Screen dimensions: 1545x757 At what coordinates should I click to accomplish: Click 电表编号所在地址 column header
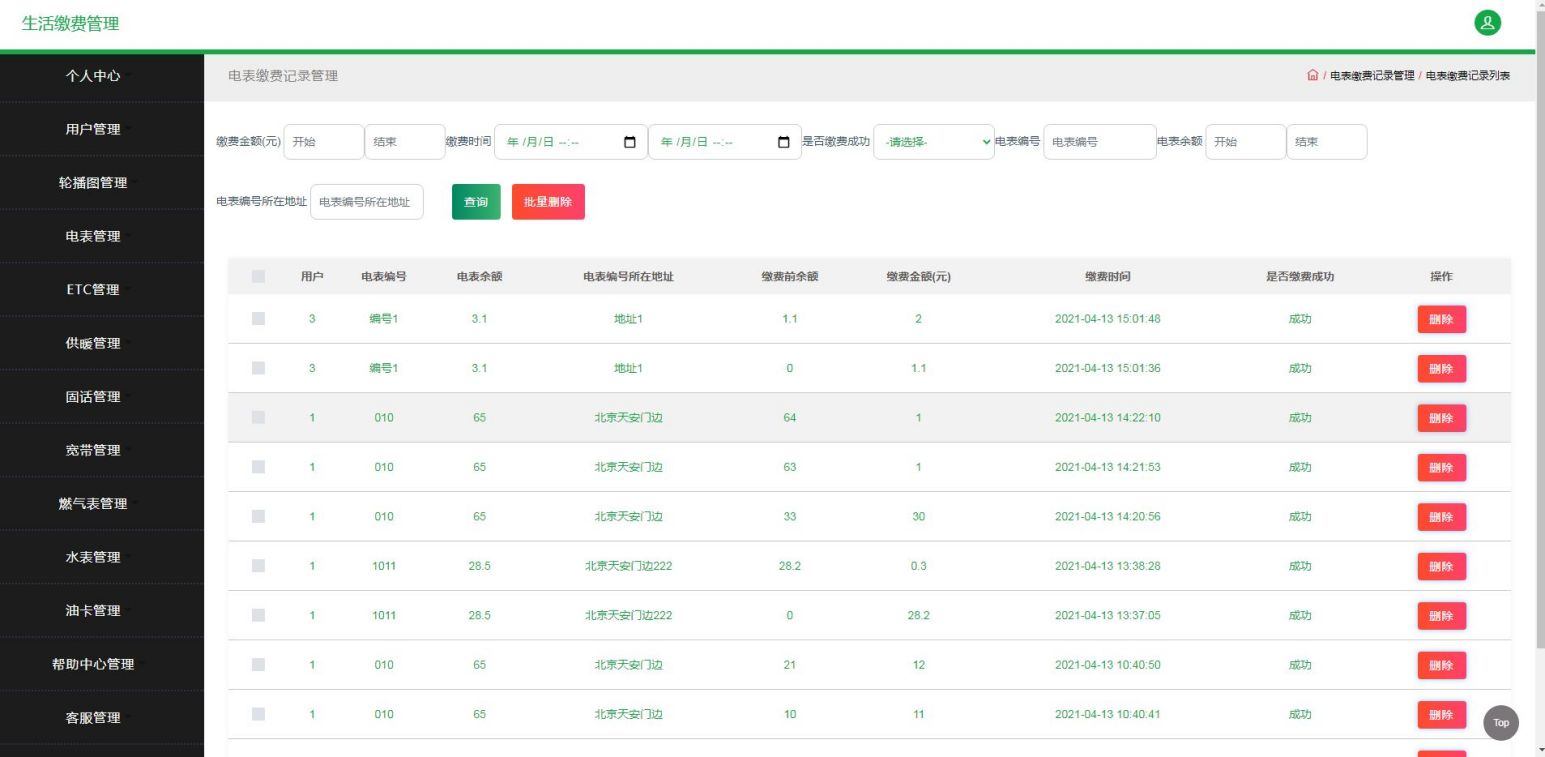pos(628,276)
